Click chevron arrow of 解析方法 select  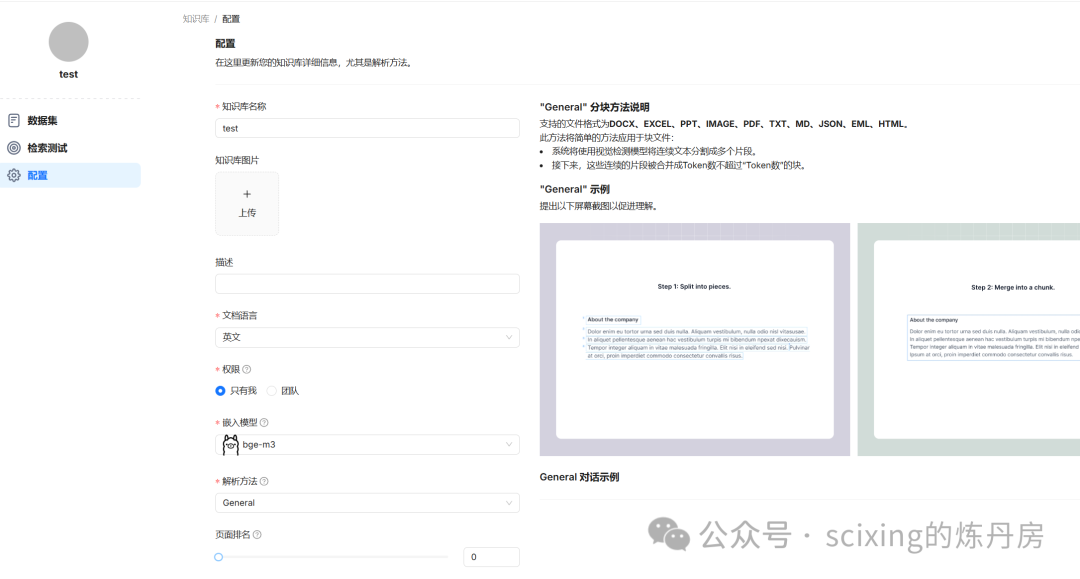(509, 503)
